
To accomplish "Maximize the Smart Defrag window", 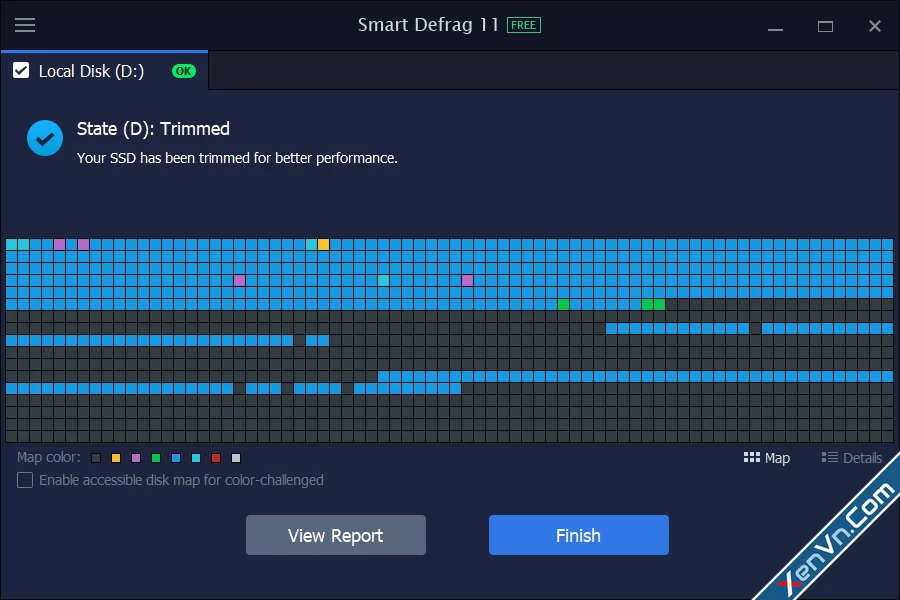I will (x=825, y=26).
